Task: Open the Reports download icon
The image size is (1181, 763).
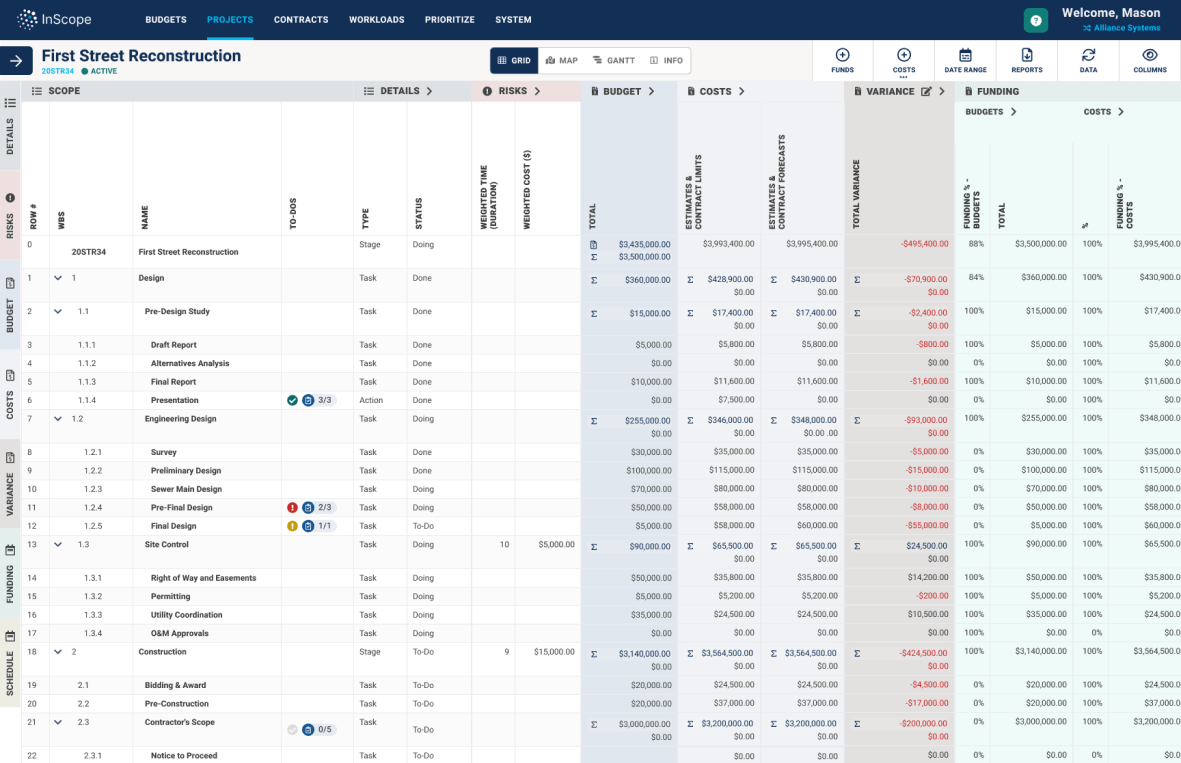Action: [1026, 52]
